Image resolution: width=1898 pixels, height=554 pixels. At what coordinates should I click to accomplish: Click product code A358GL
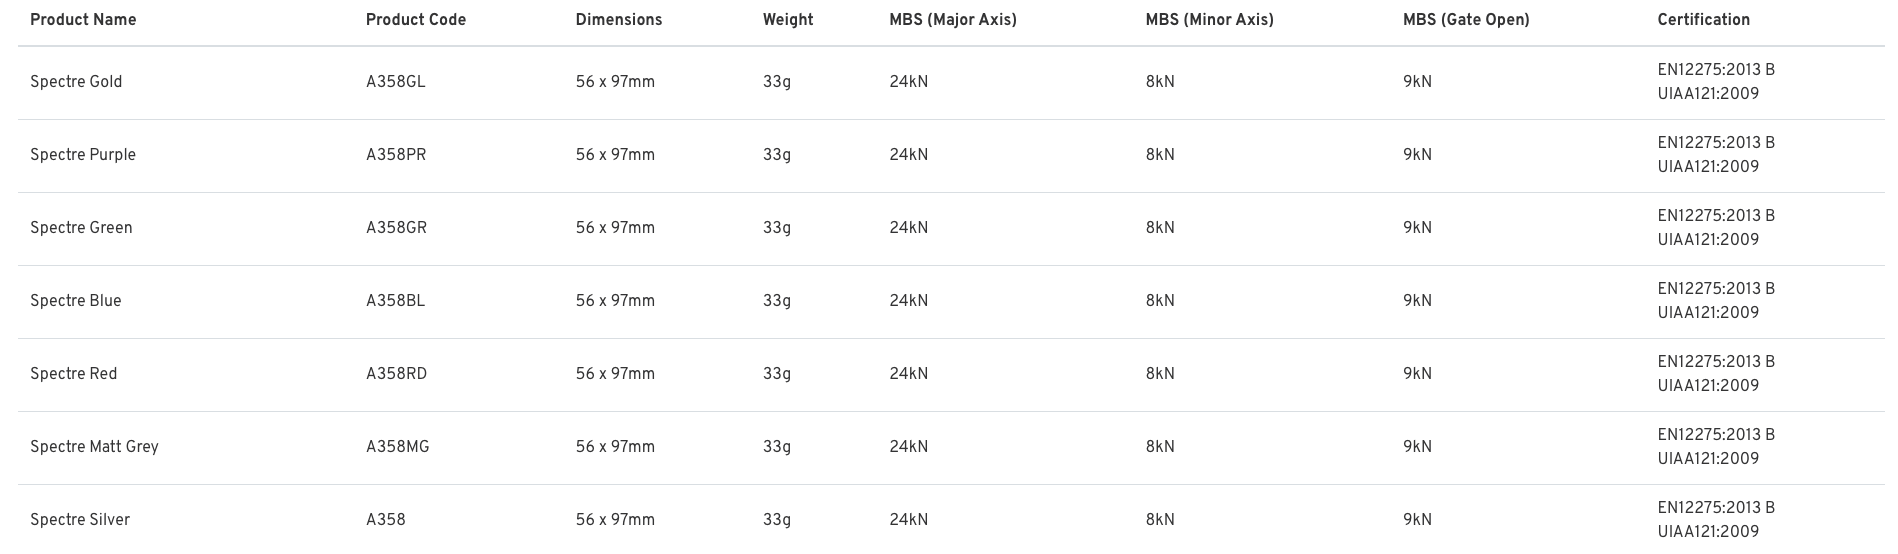[396, 82]
